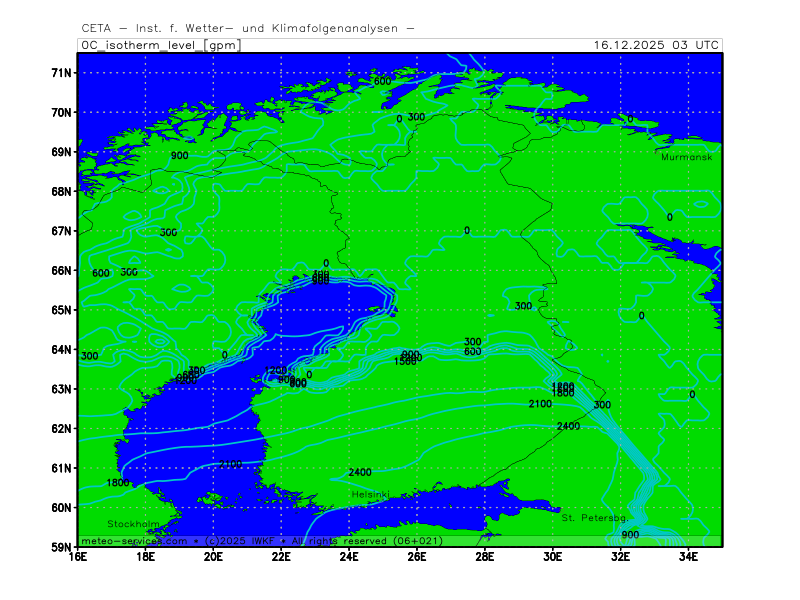The height and width of the screenshot is (600, 800).
Task: Click the Helsinki city label
Action: coord(370,495)
